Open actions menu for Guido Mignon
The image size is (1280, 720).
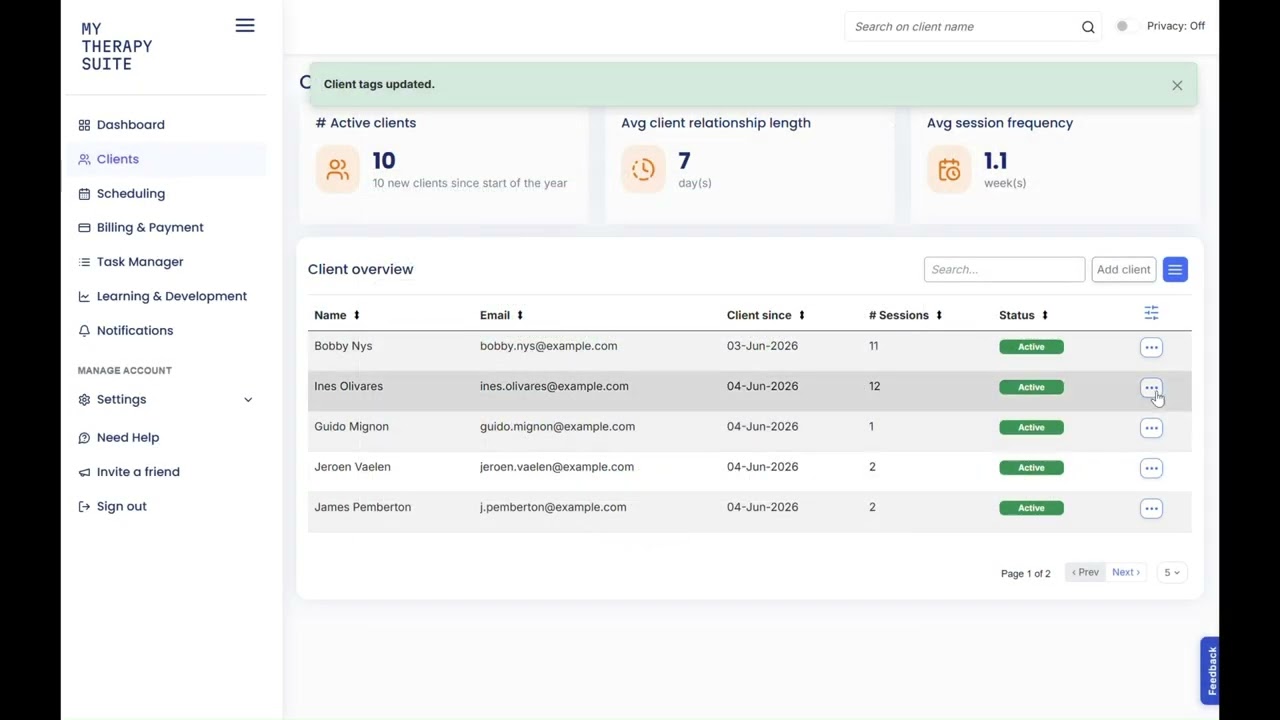coord(1151,428)
